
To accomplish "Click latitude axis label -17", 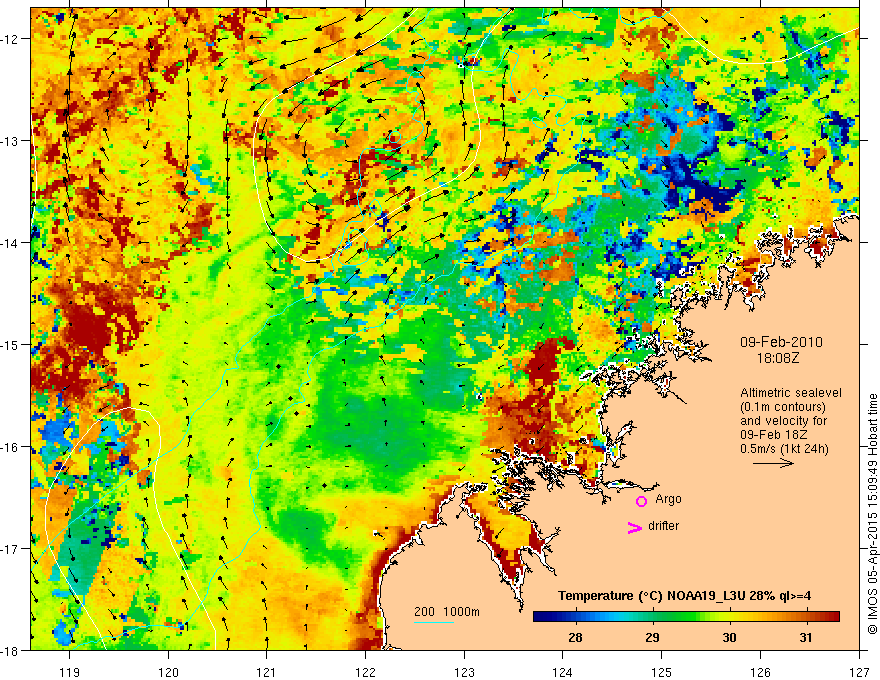I will [x=11, y=548].
